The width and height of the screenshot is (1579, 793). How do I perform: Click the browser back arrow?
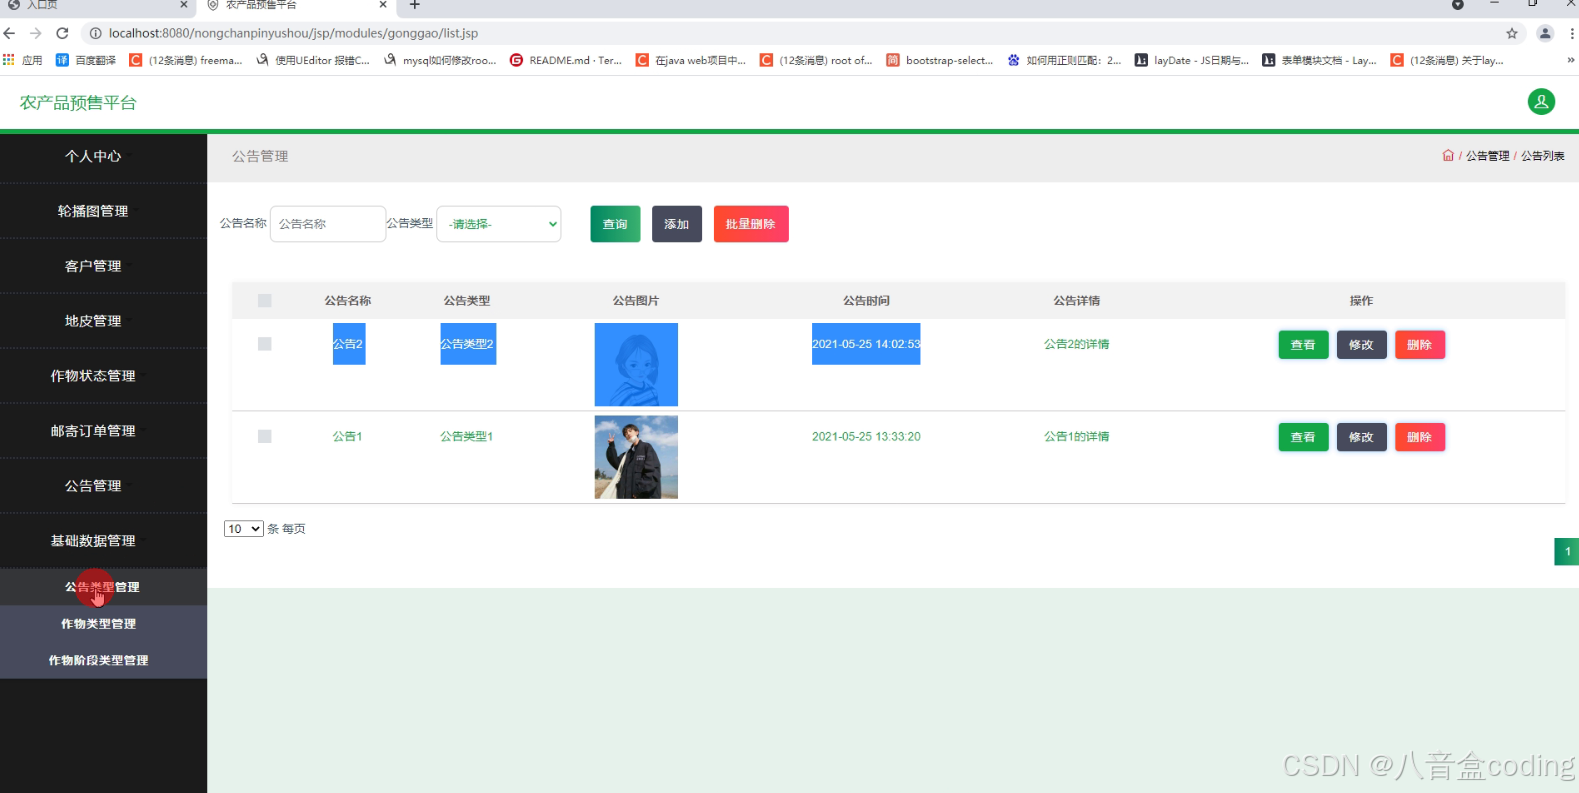point(10,33)
